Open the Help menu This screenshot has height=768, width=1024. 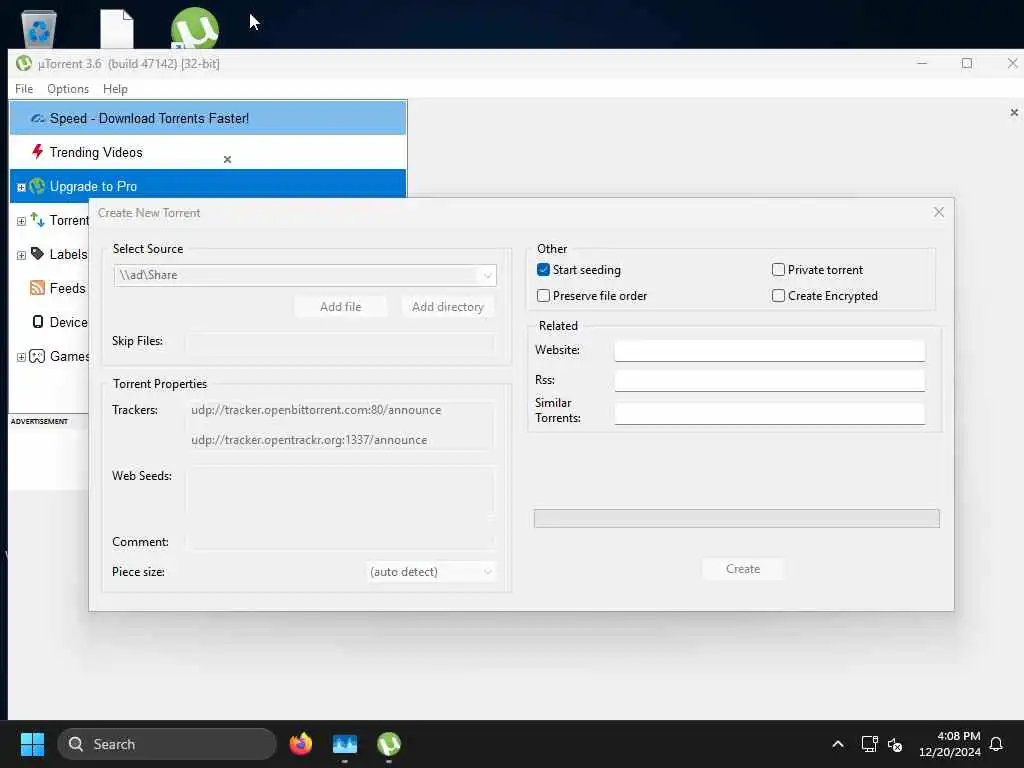click(115, 89)
